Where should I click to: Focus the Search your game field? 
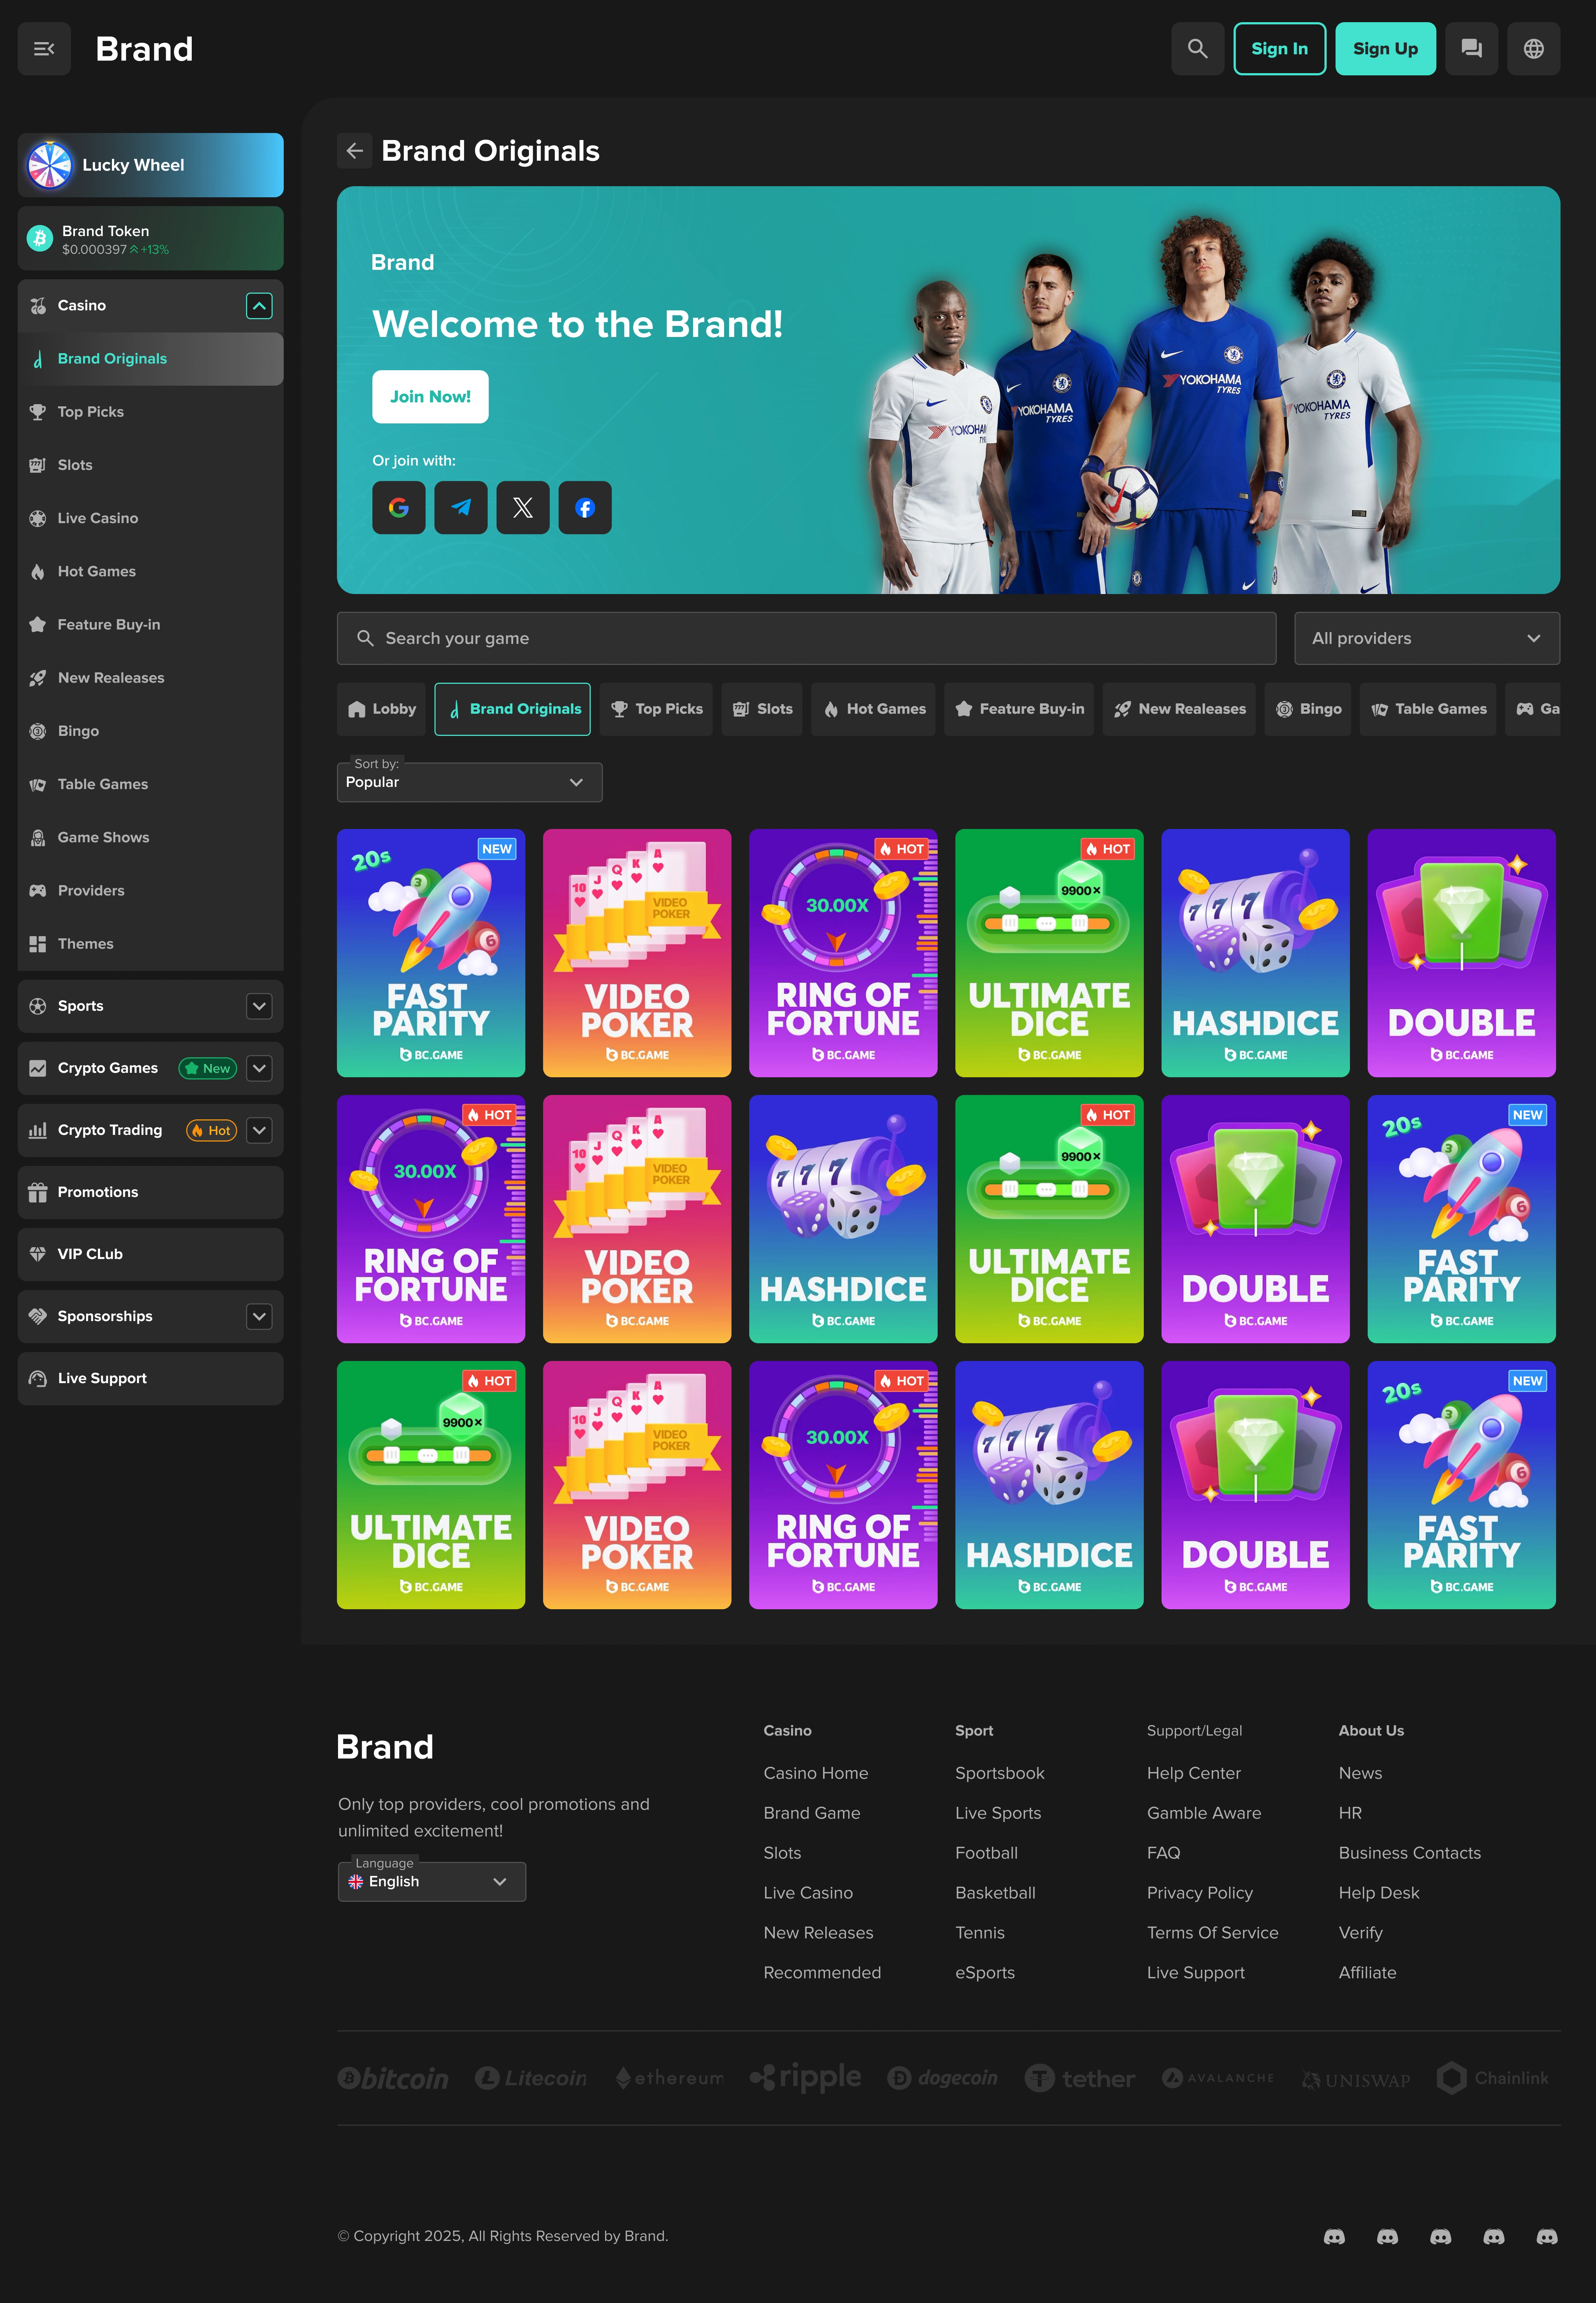pos(806,638)
